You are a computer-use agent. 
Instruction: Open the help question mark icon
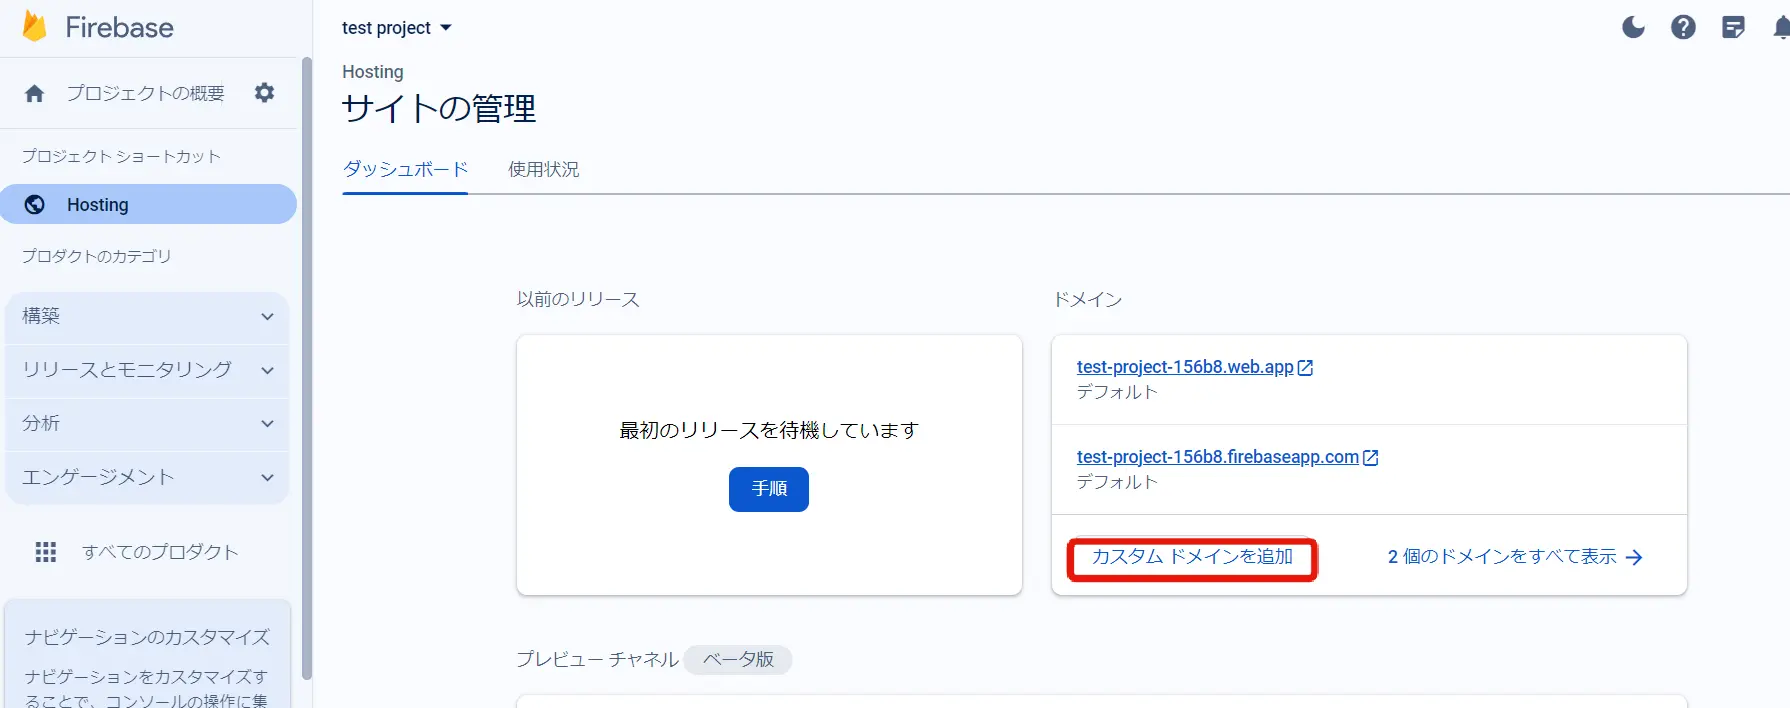(x=1683, y=27)
